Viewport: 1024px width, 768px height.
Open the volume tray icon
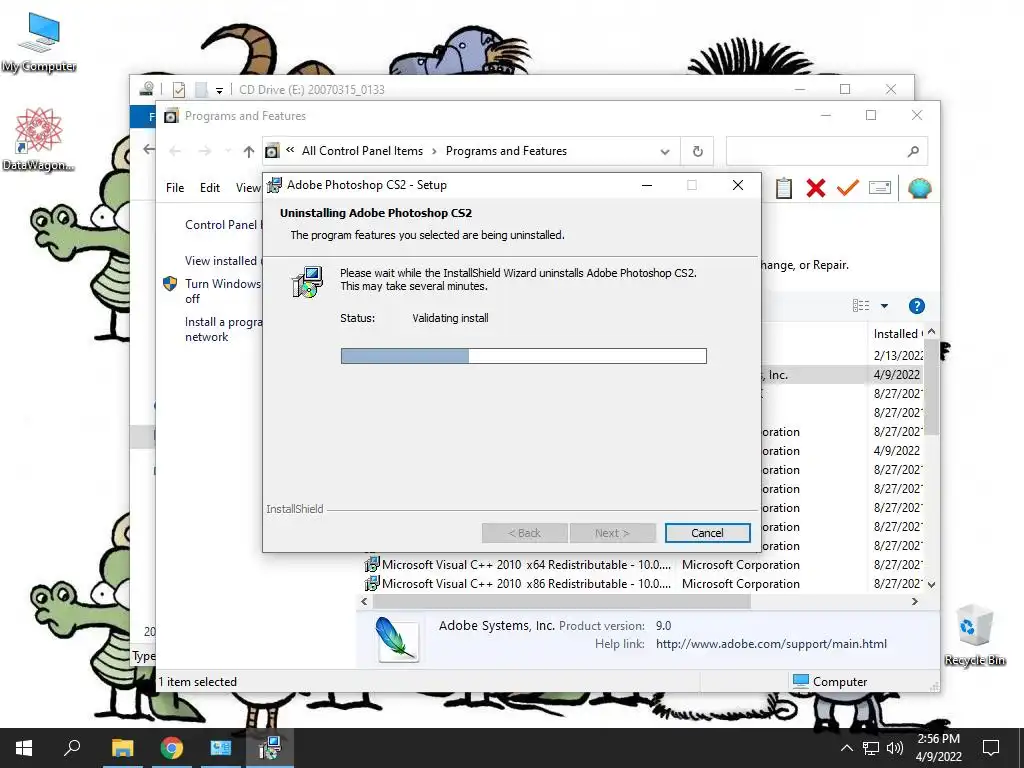click(895, 748)
